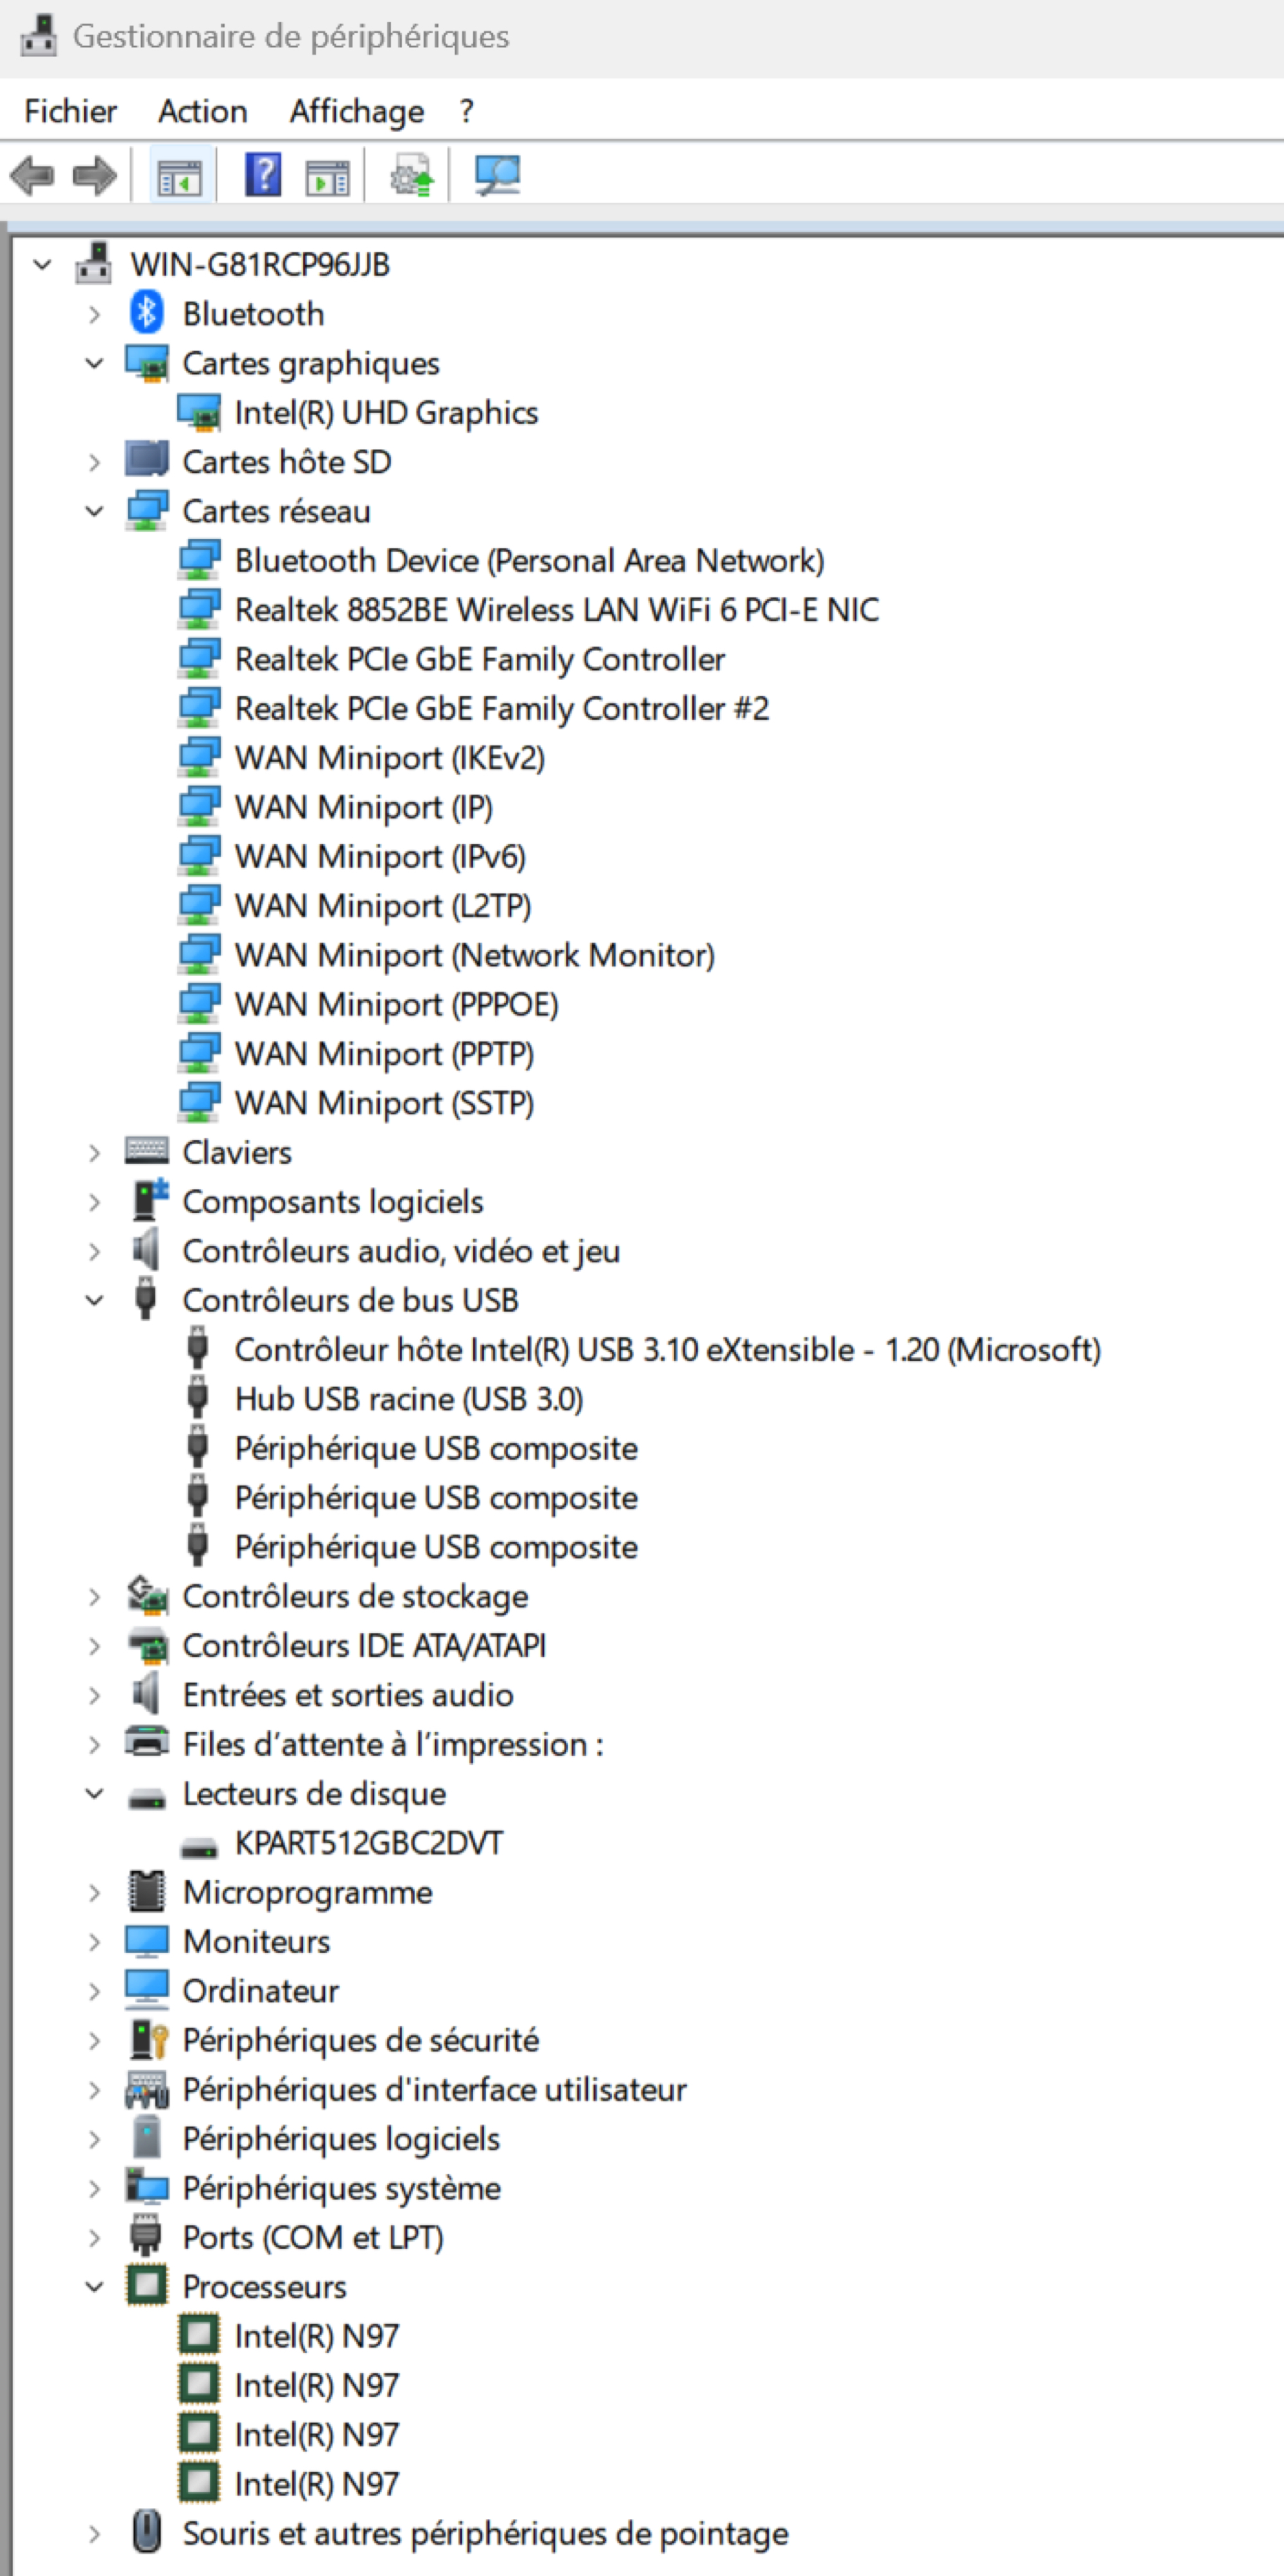Select Intel(R) UHD Graphics device
The height and width of the screenshot is (2576, 1284).
(386, 412)
